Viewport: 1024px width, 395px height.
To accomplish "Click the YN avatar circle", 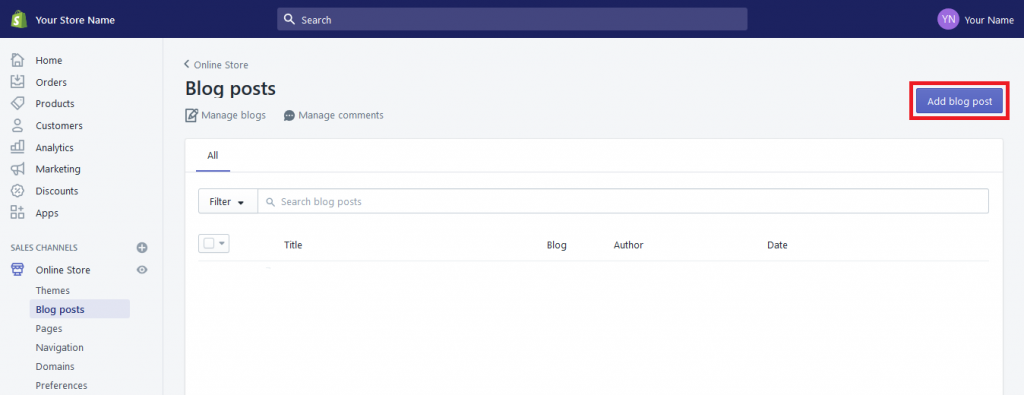I will [x=948, y=20].
